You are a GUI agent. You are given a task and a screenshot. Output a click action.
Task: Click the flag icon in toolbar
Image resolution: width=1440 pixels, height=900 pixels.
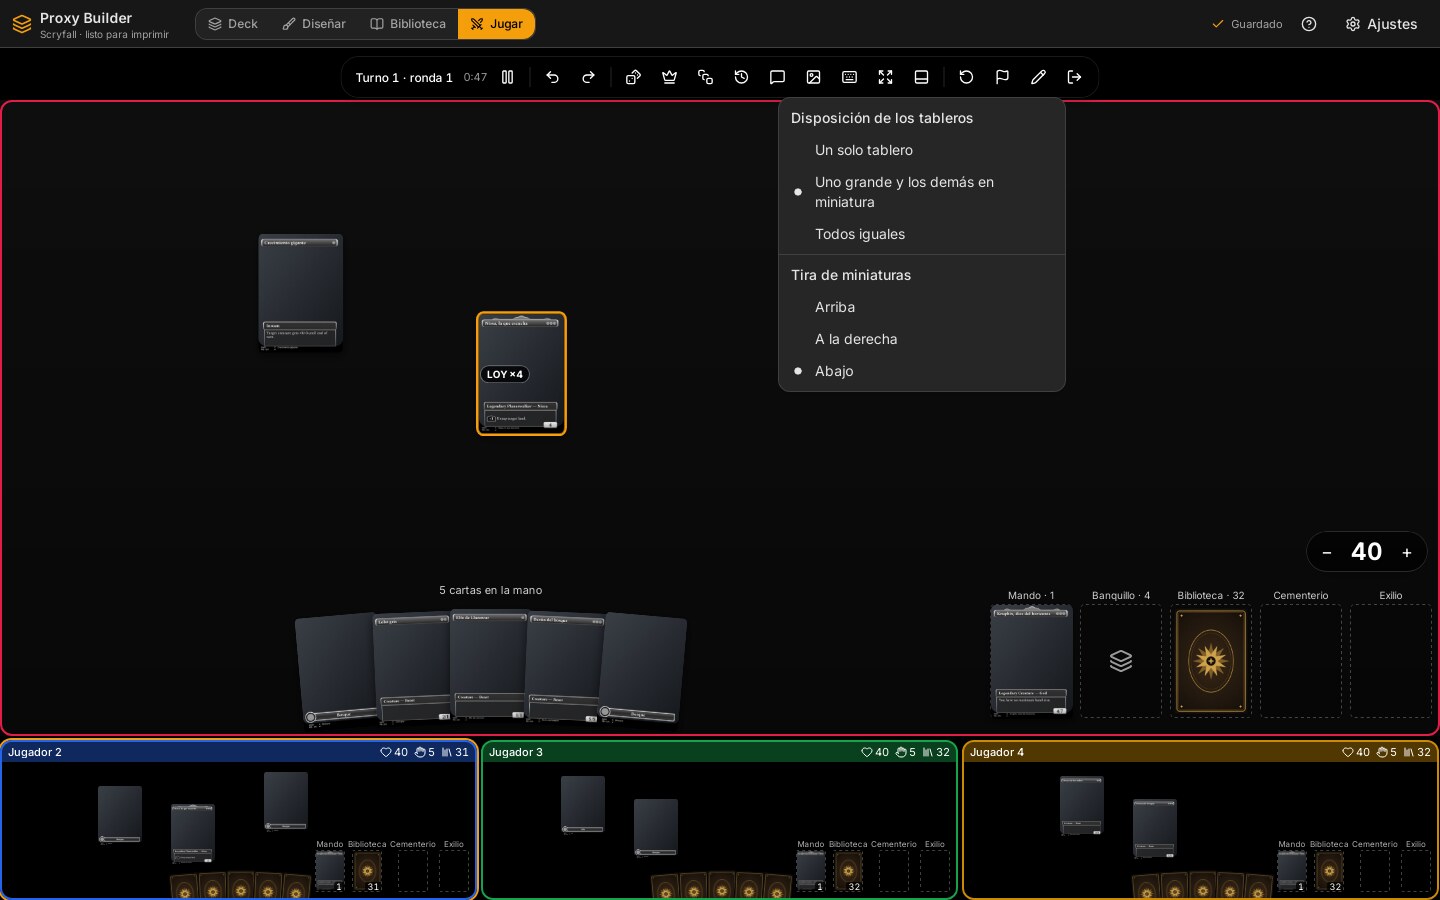(1002, 77)
